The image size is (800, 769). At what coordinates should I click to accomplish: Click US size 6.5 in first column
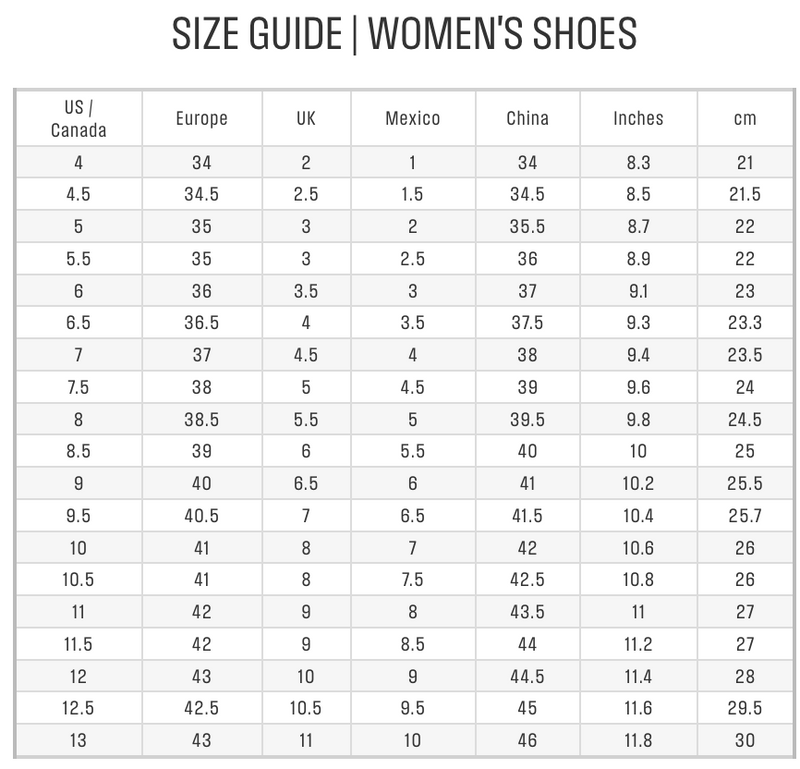click(78, 323)
